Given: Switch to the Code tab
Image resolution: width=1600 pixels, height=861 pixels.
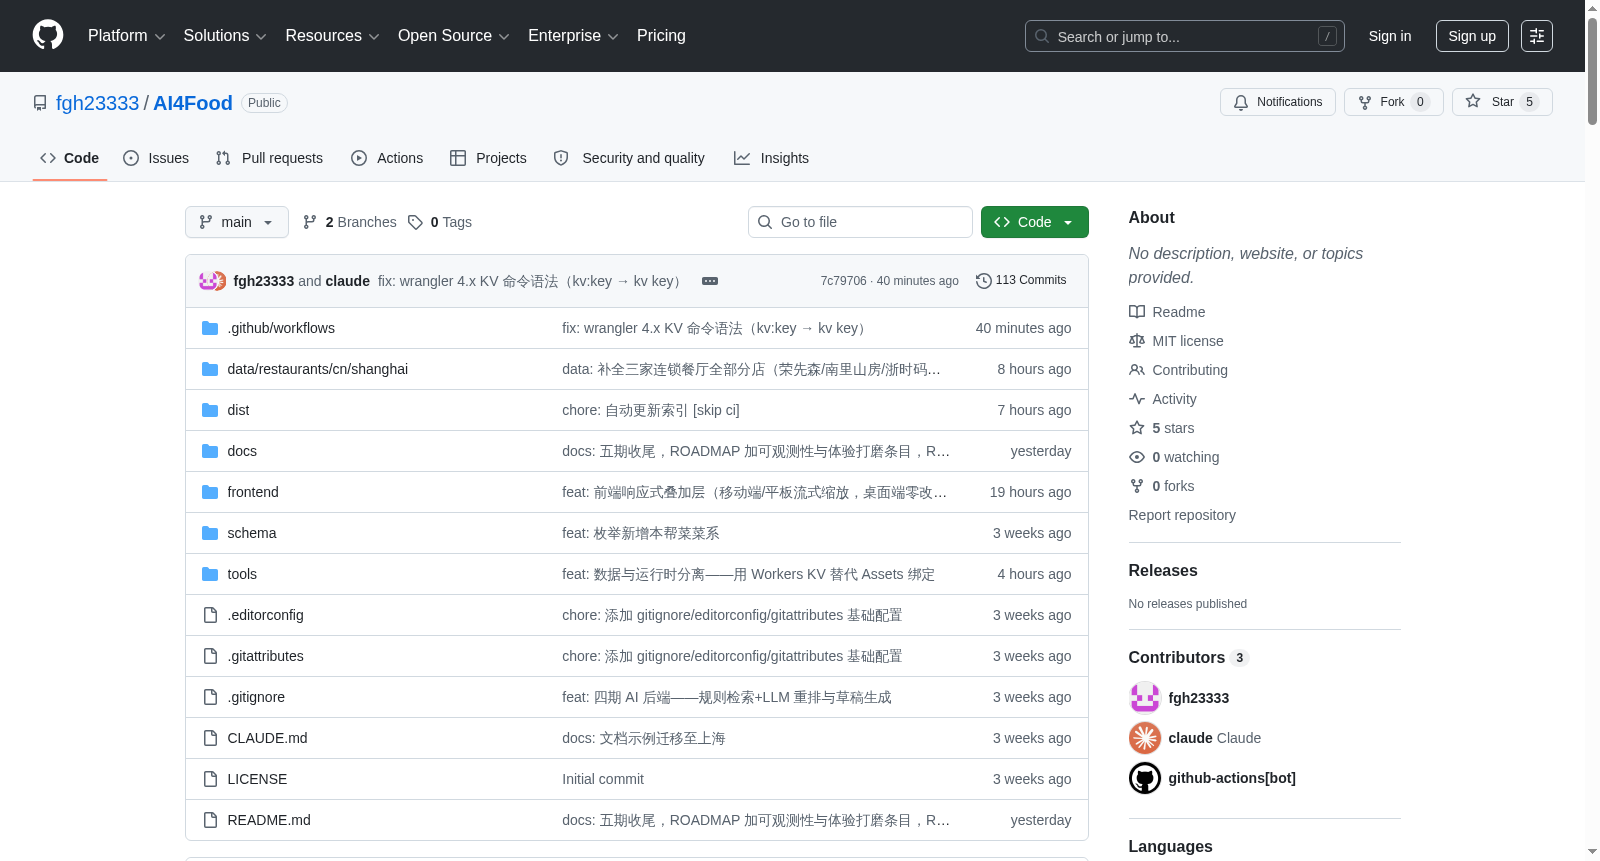Looking at the screenshot, I should click(x=70, y=158).
